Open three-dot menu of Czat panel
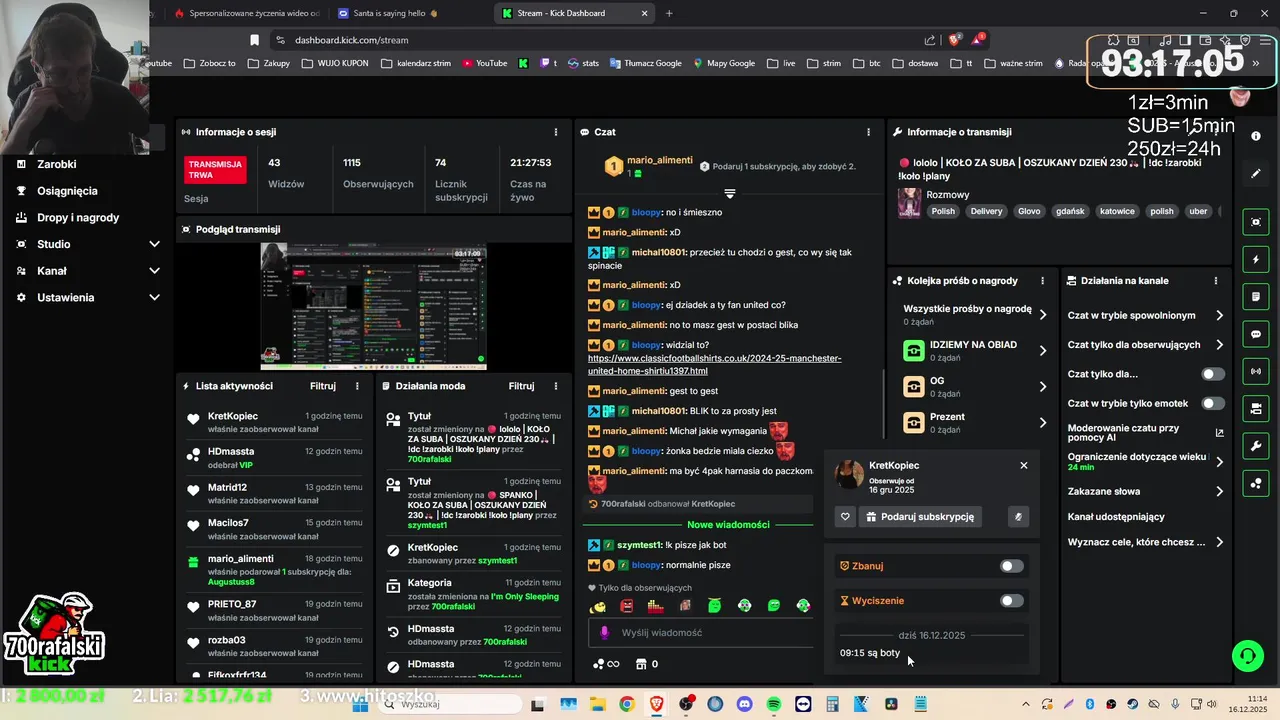The height and width of the screenshot is (720, 1280). [x=868, y=132]
